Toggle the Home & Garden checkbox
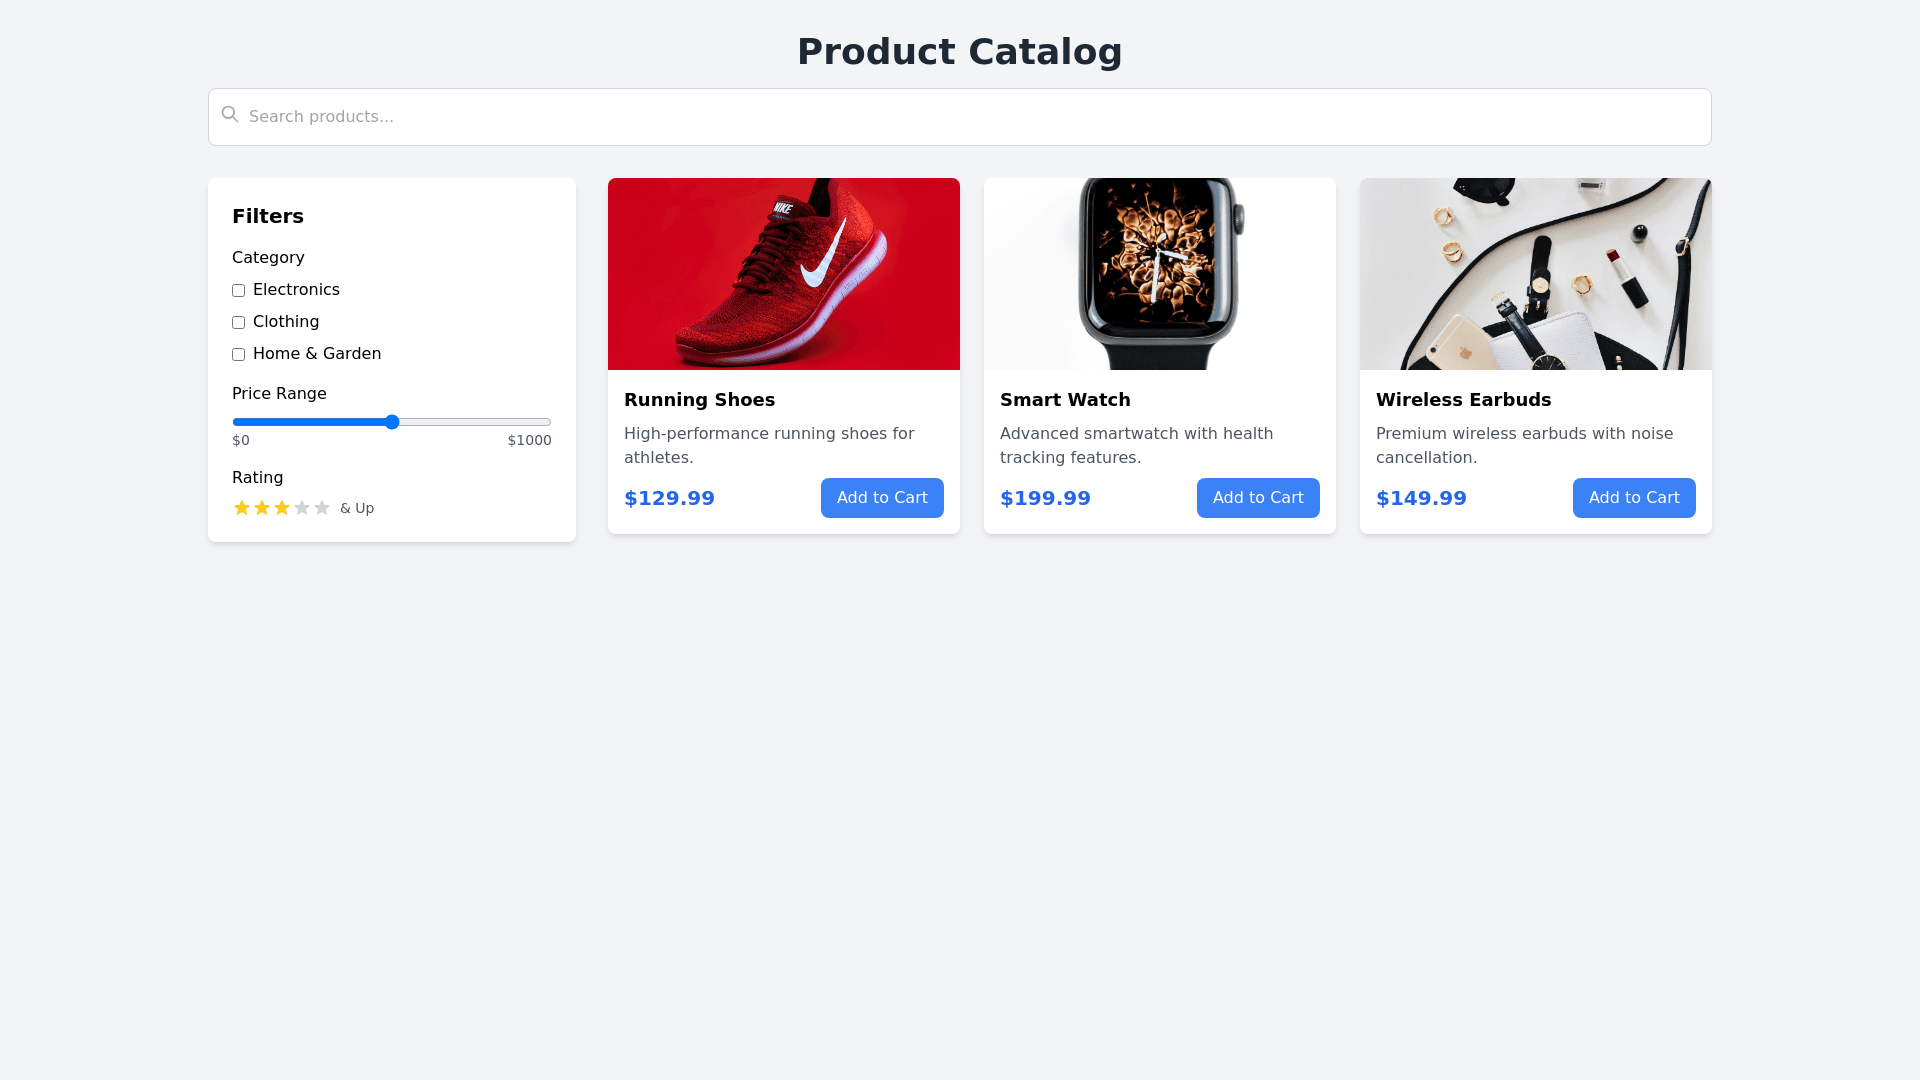 coord(239,355)
